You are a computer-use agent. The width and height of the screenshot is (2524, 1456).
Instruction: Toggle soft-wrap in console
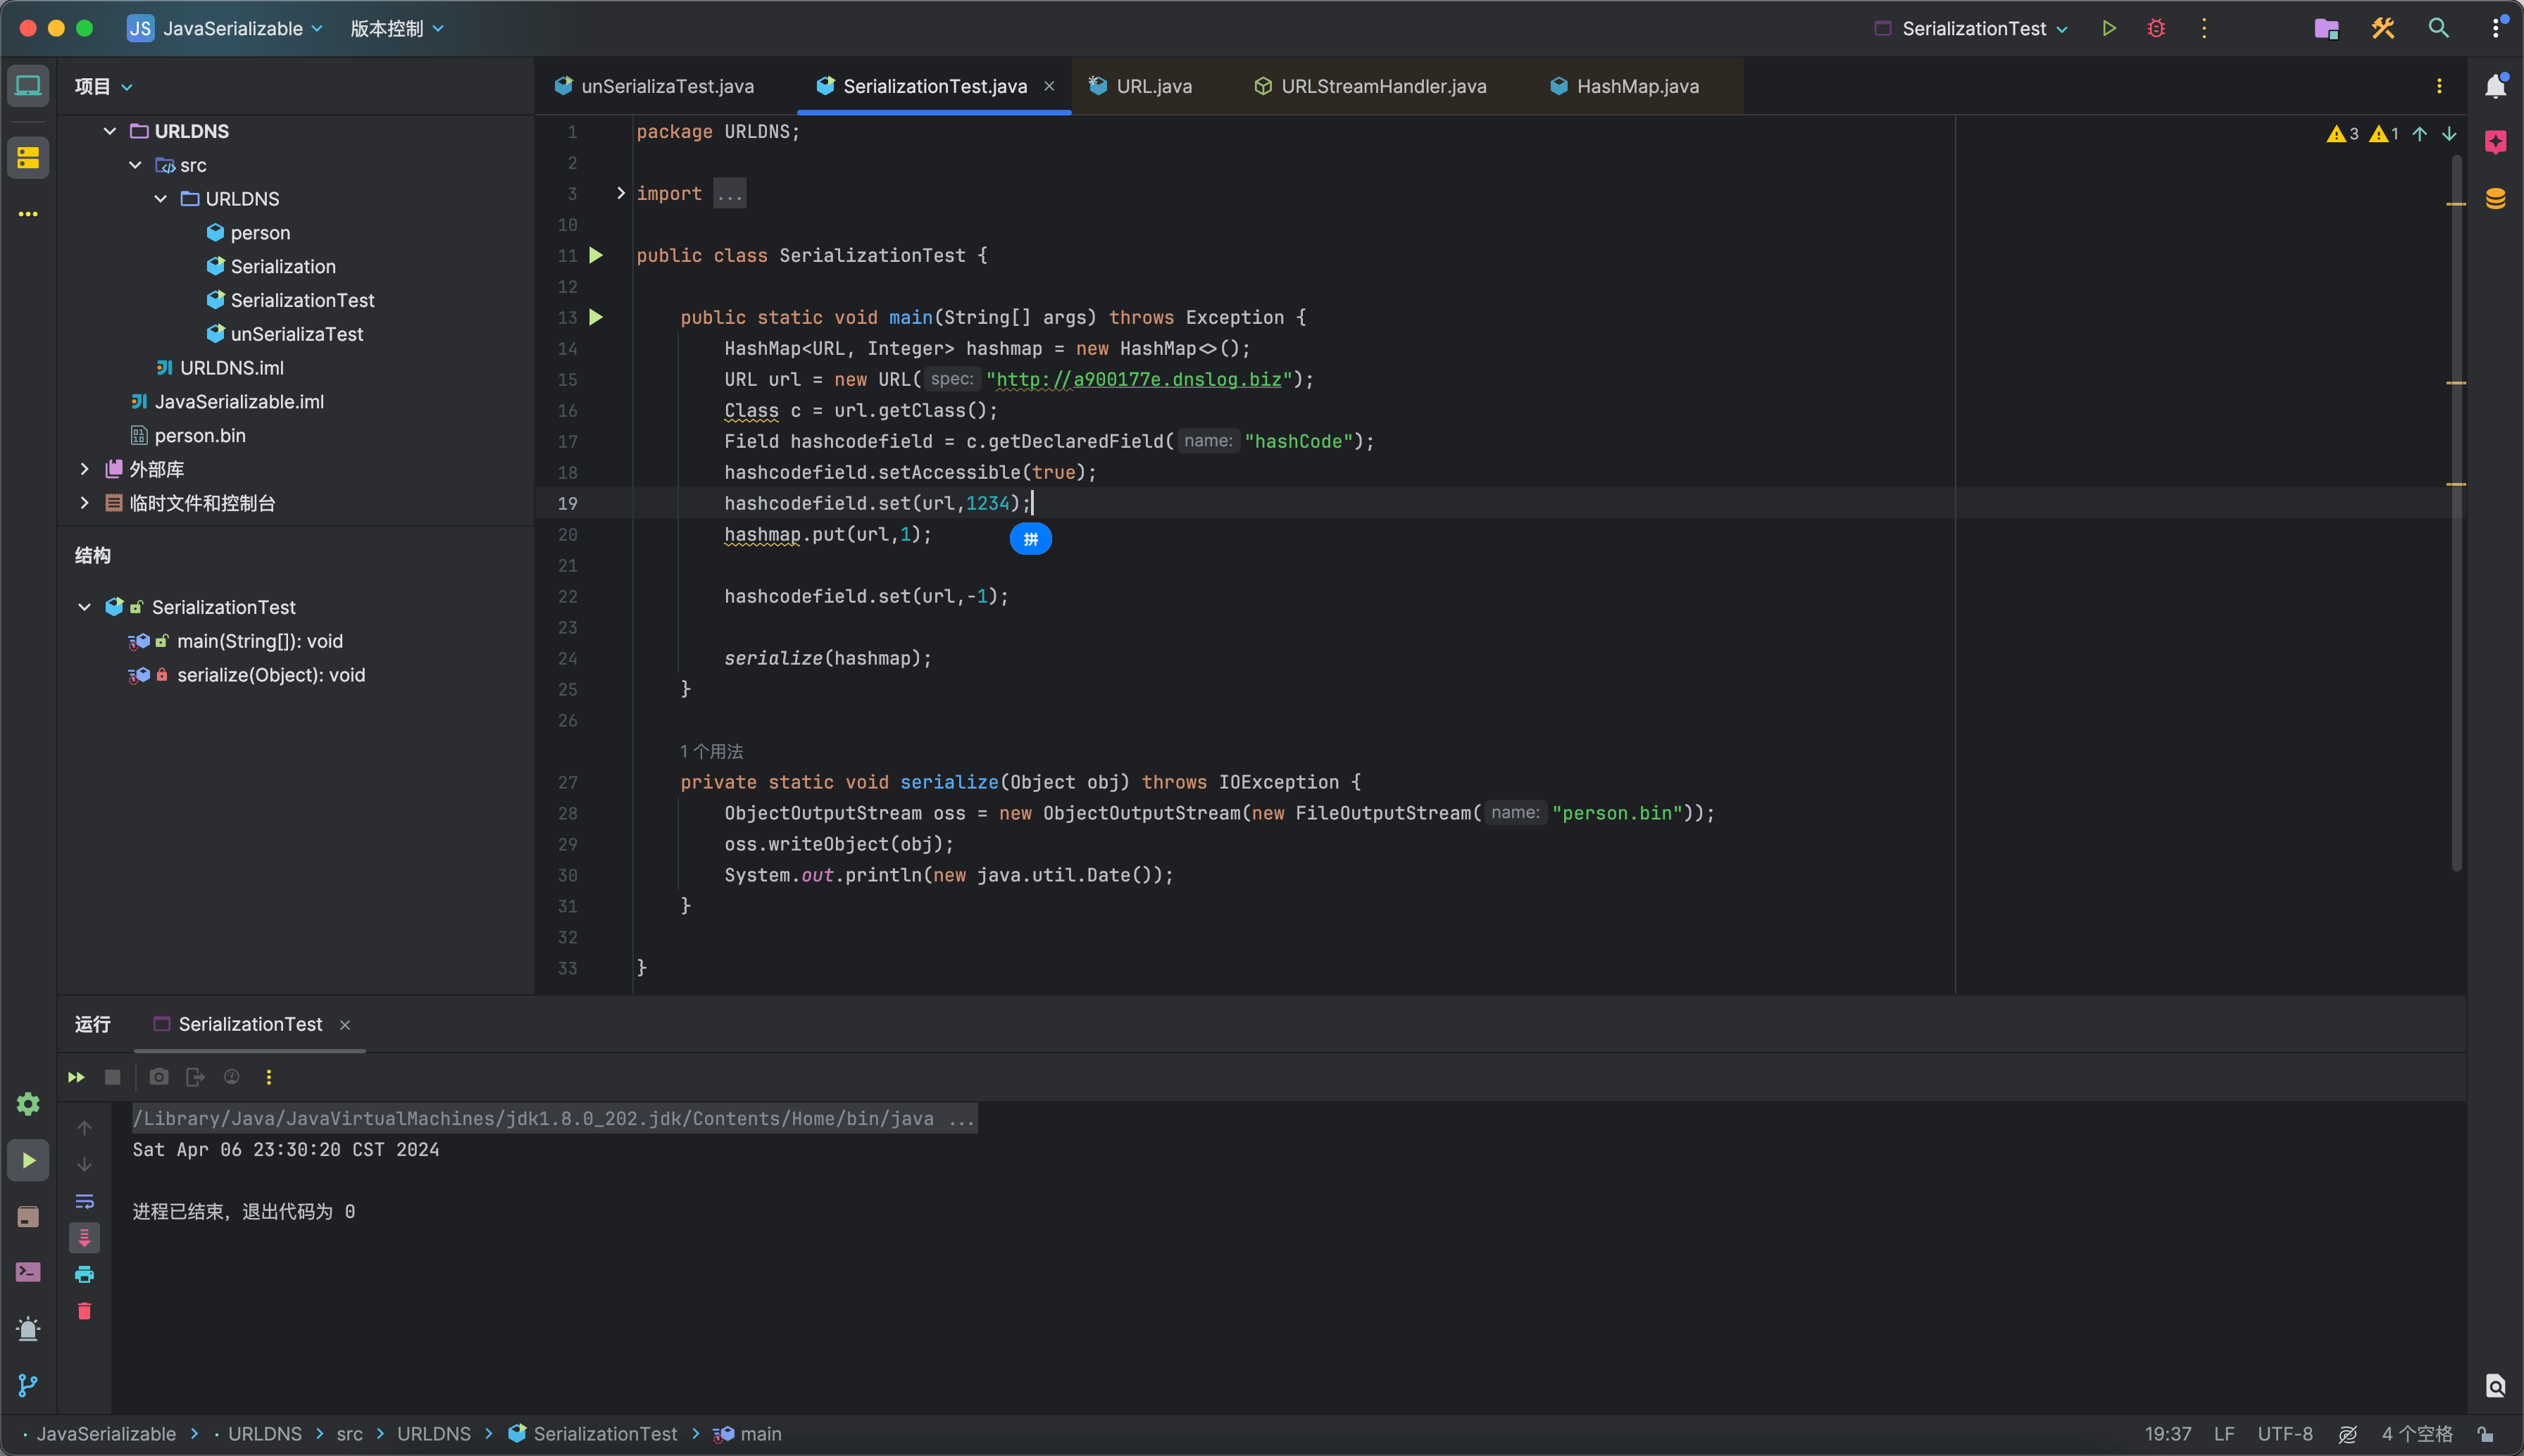(84, 1201)
